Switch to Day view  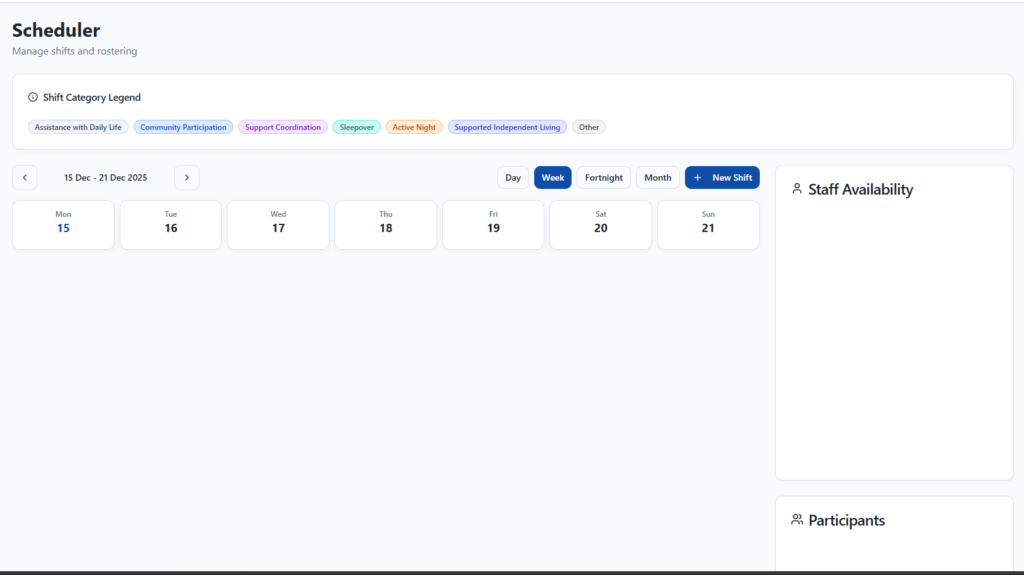[x=513, y=178]
